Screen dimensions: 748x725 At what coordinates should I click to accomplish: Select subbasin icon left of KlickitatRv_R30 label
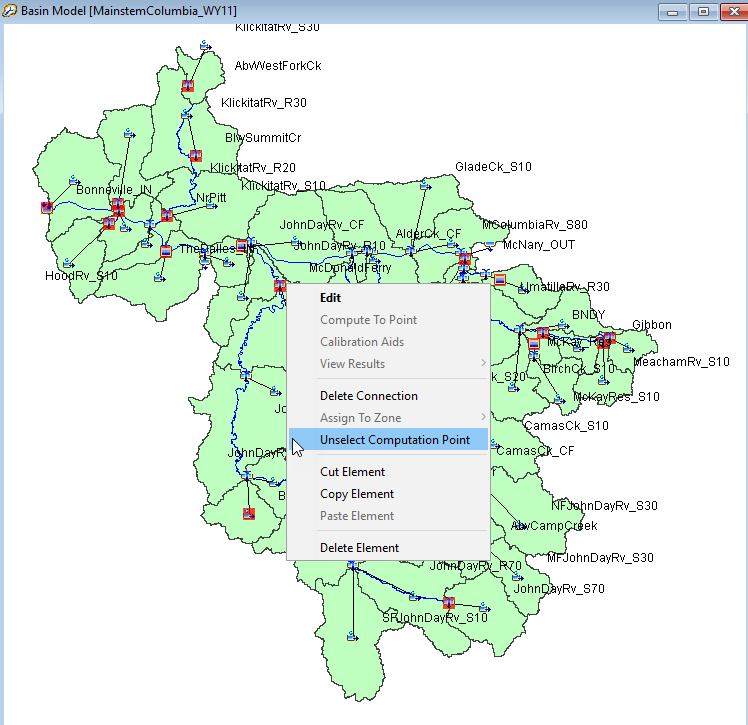tap(187, 115)
